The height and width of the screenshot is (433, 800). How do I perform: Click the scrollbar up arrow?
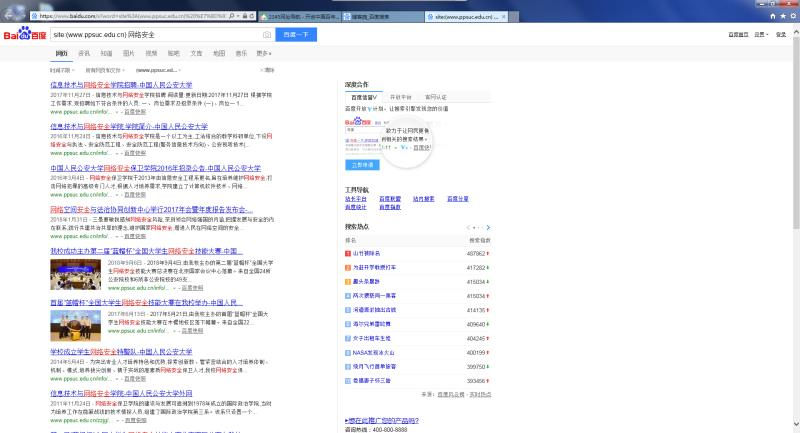[x=796, y=32]
